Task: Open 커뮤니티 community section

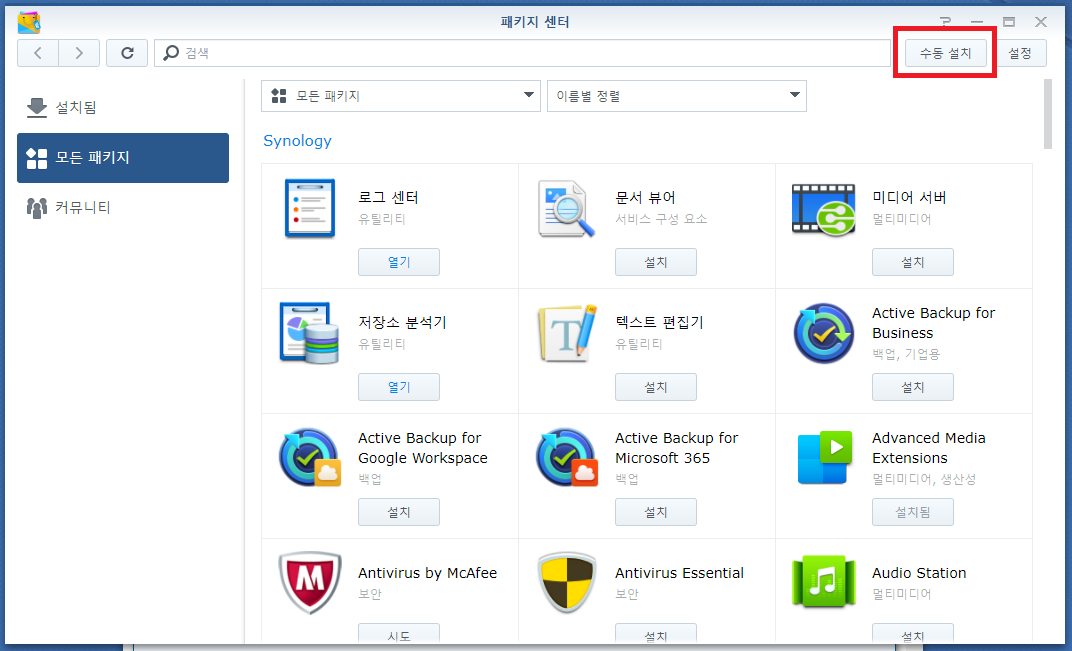Action: point(123,207)
